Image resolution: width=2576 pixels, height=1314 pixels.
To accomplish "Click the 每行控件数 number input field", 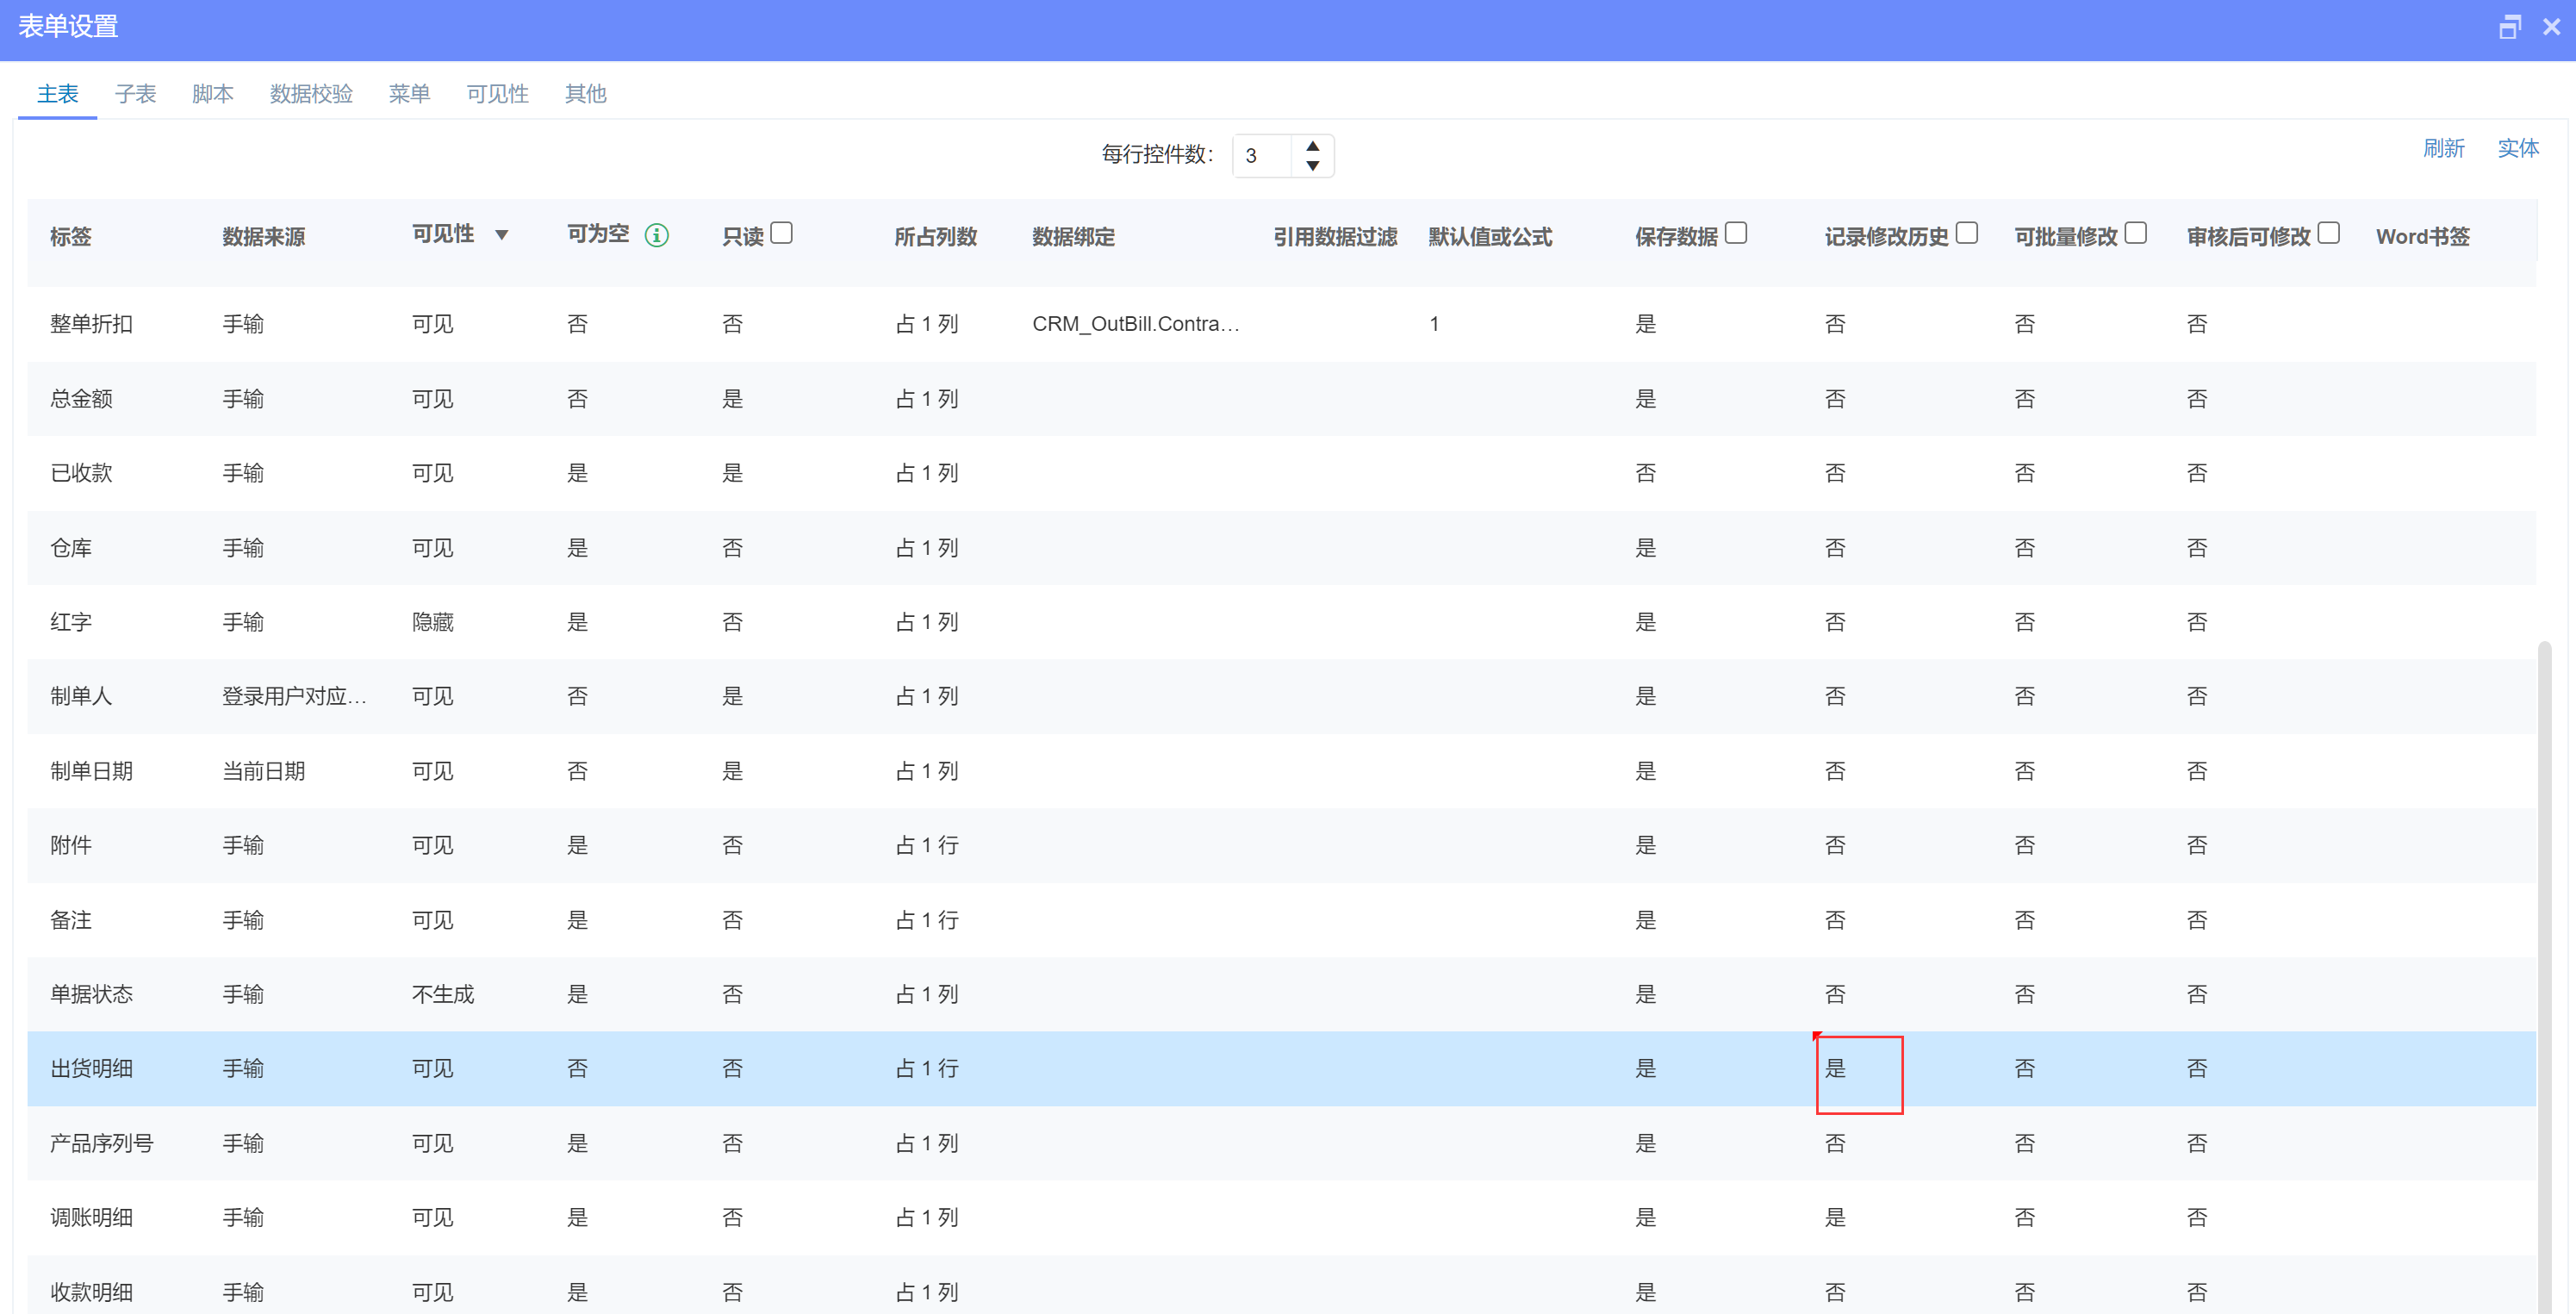I will (1264, 156).
